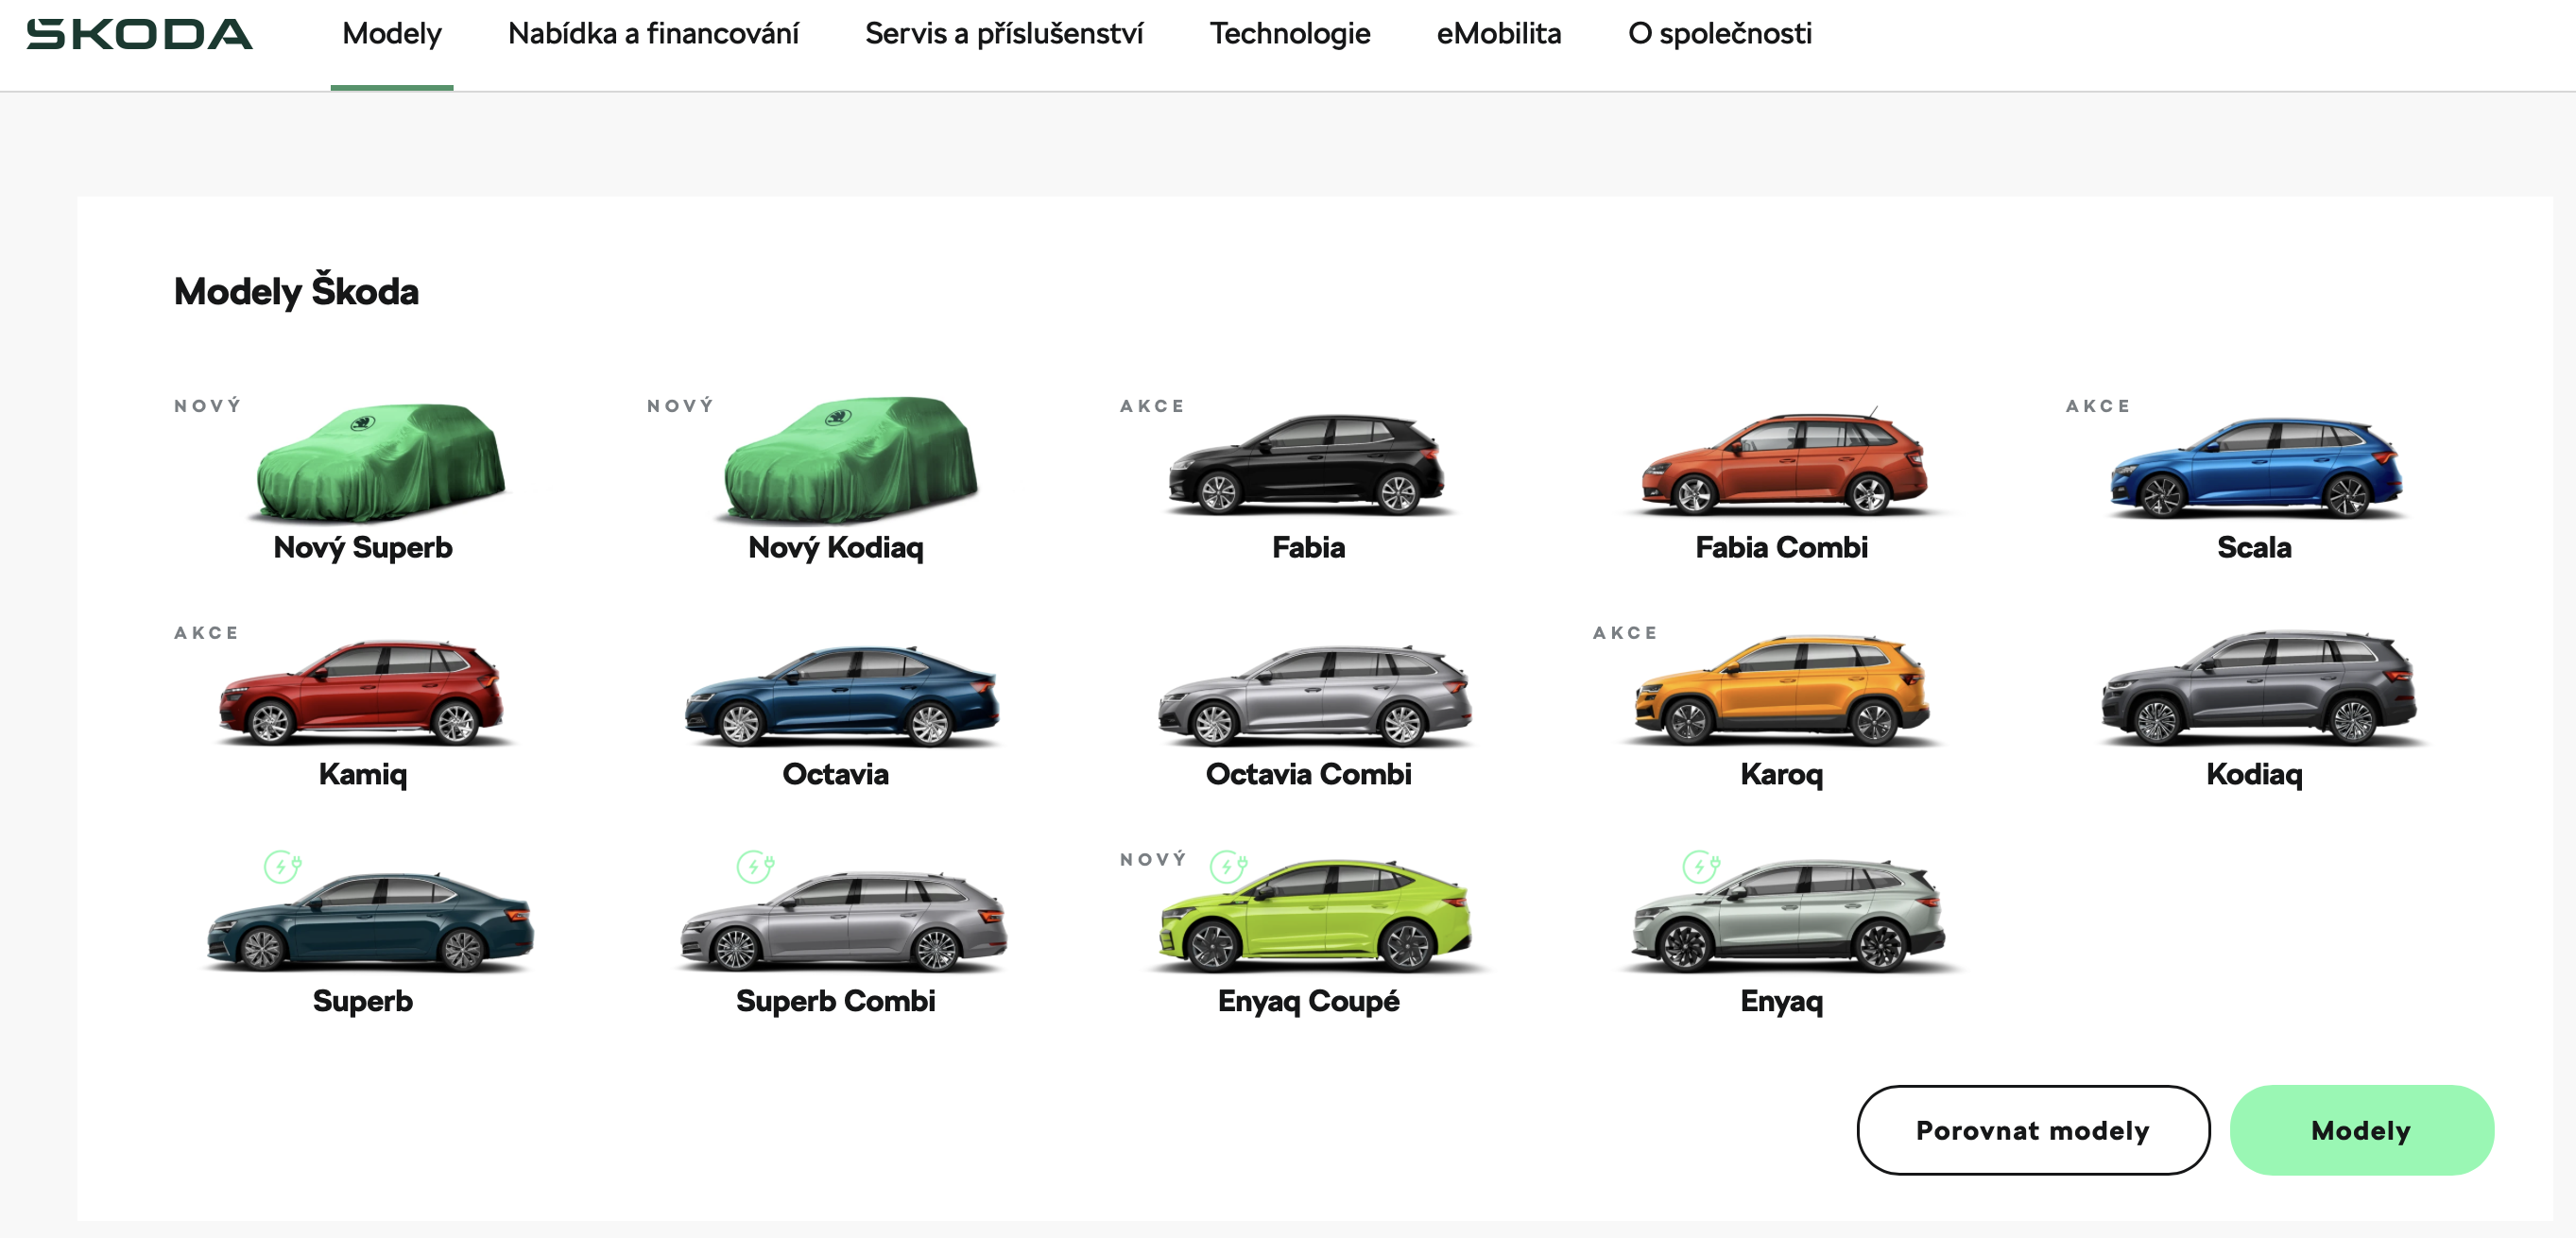Click the Porovnat modely button

2033,1130
